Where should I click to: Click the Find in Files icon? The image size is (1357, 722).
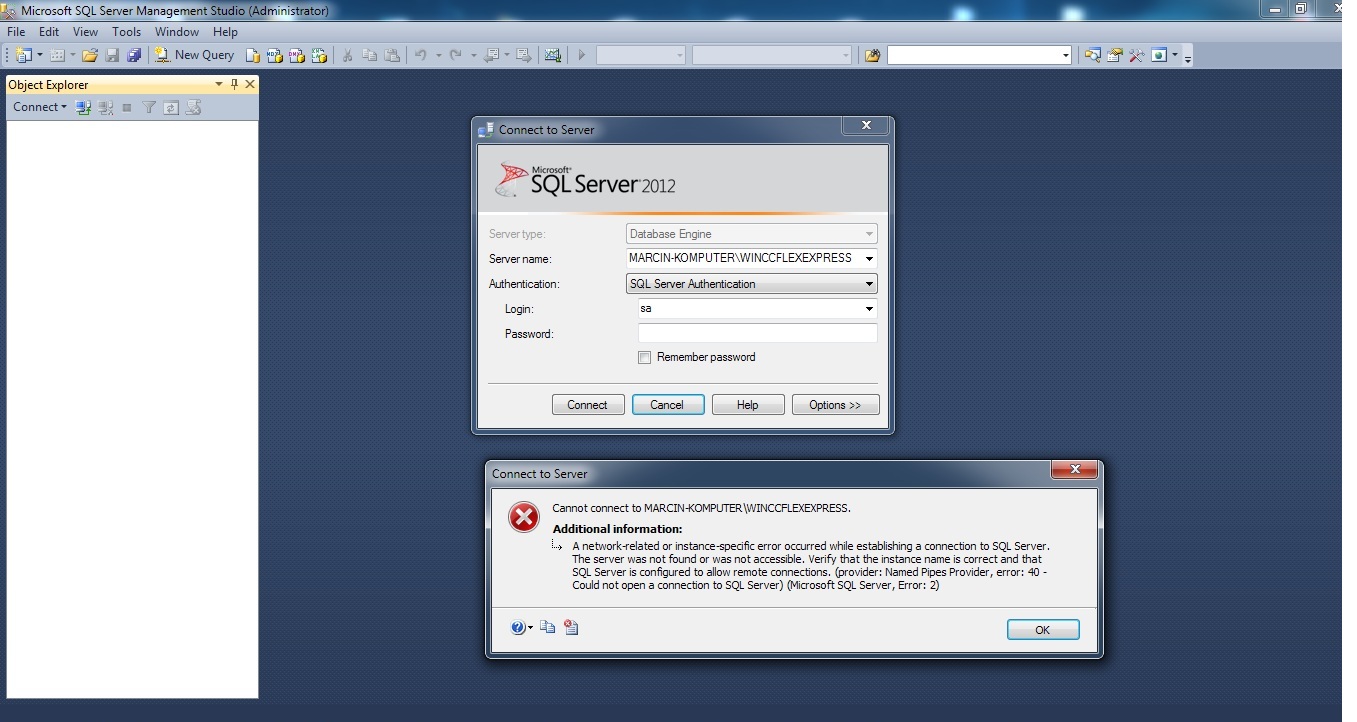[x=873, y=55]
